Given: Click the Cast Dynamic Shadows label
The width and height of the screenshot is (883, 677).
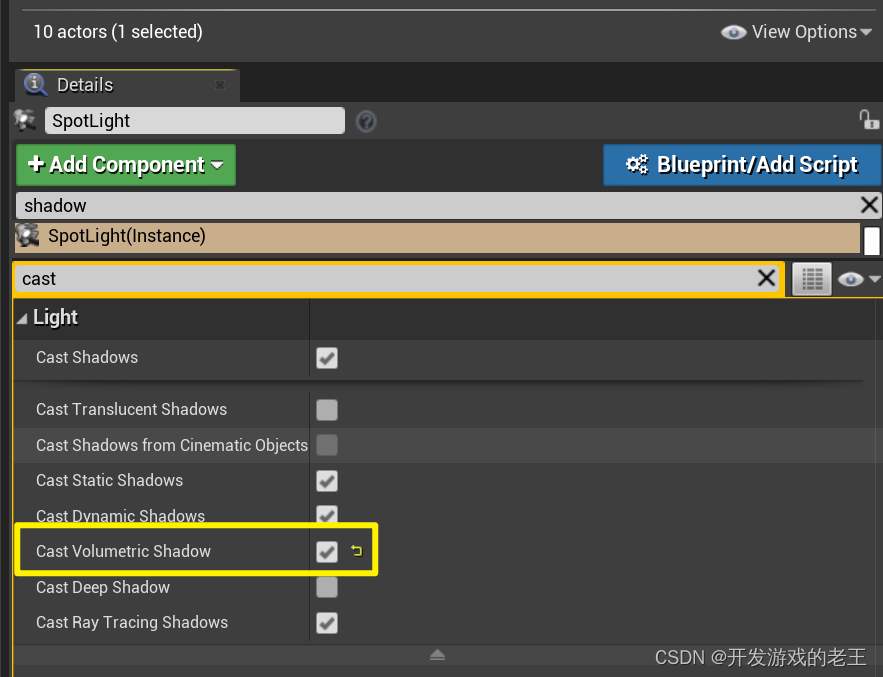Looking at the screenshot, I should 121,515.
